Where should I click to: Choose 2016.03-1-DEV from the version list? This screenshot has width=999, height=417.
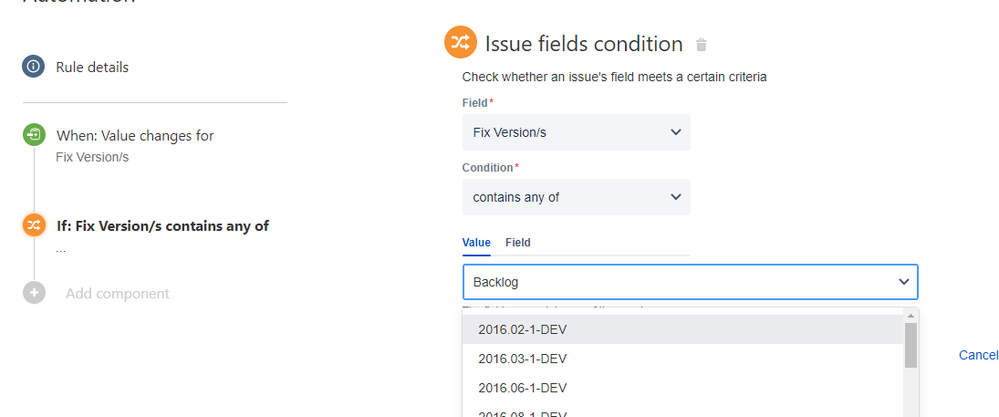[x=683, y=359]
